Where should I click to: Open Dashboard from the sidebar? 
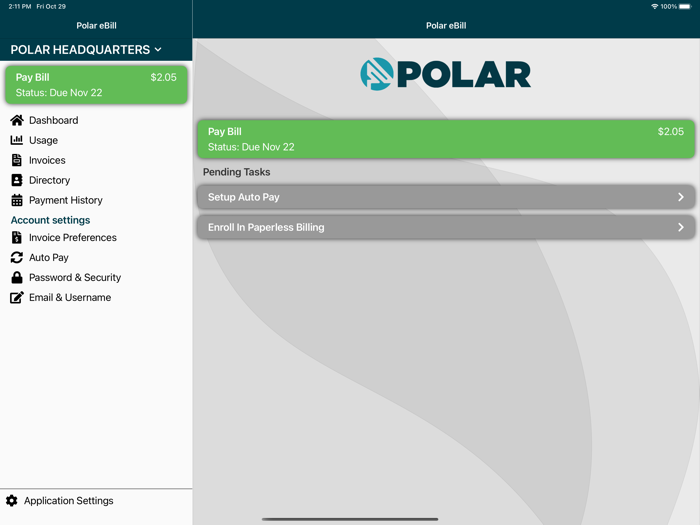[x=54, y=120]
